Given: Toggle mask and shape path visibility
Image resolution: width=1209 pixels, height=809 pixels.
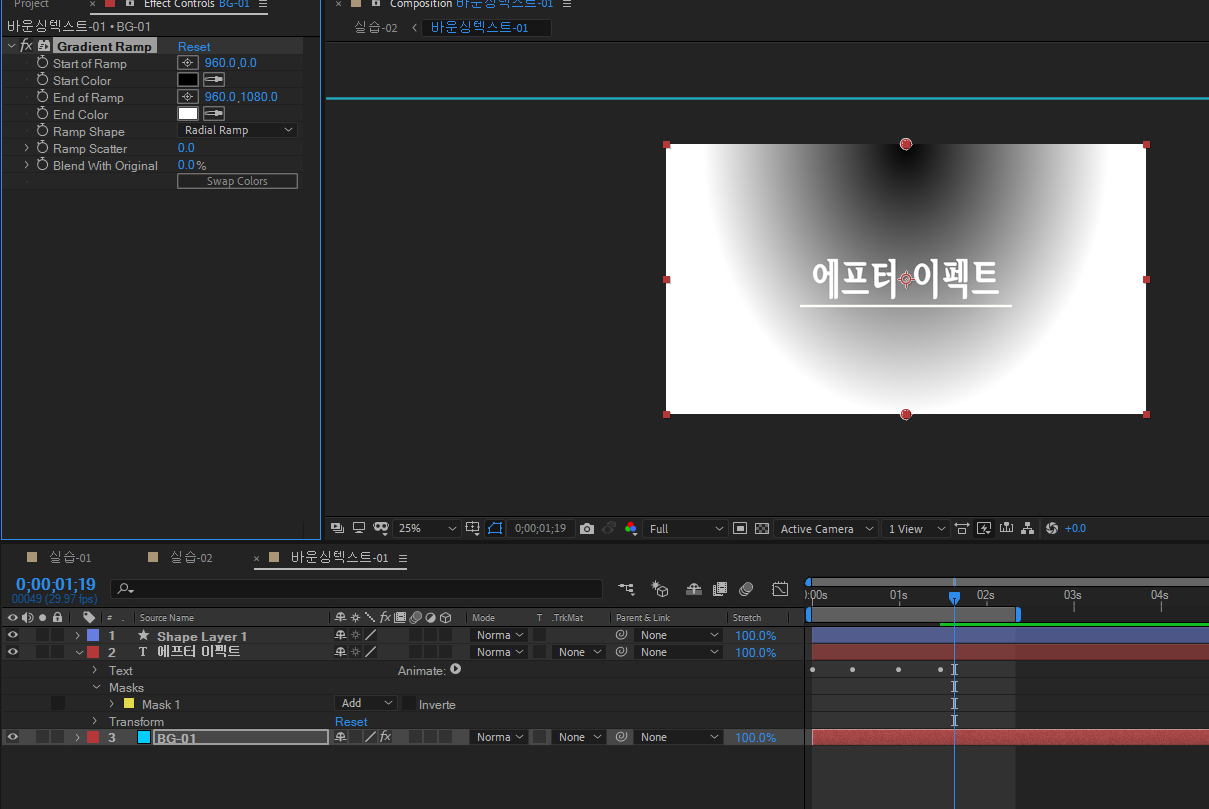Looking at the screenshot, I should click(x=495, y=528).
